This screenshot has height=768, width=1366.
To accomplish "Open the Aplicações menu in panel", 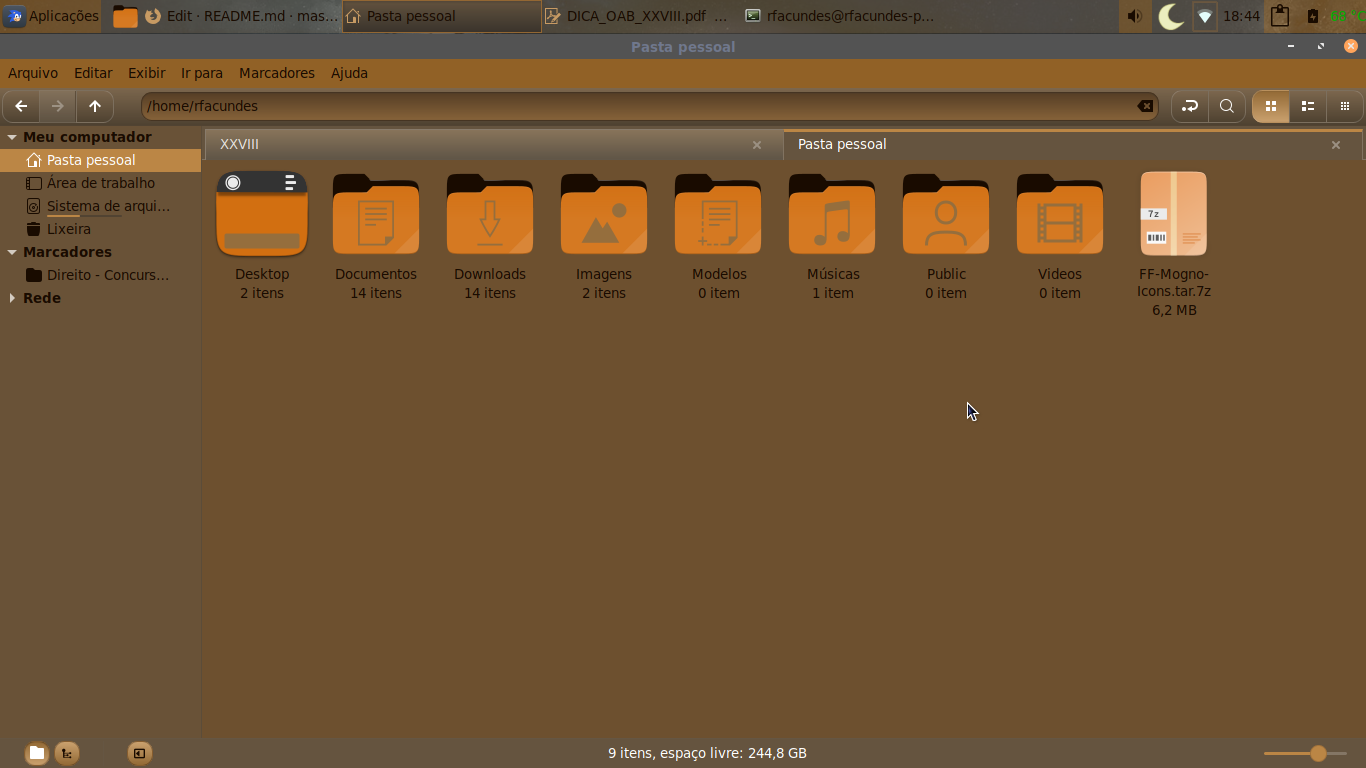I will (x=52, y=16).
